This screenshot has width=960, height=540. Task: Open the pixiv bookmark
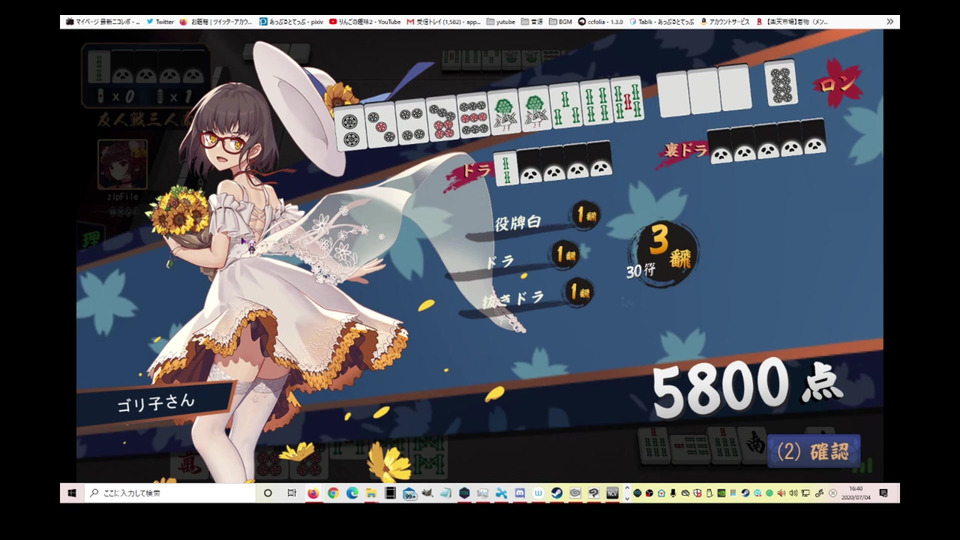[291, 21]
